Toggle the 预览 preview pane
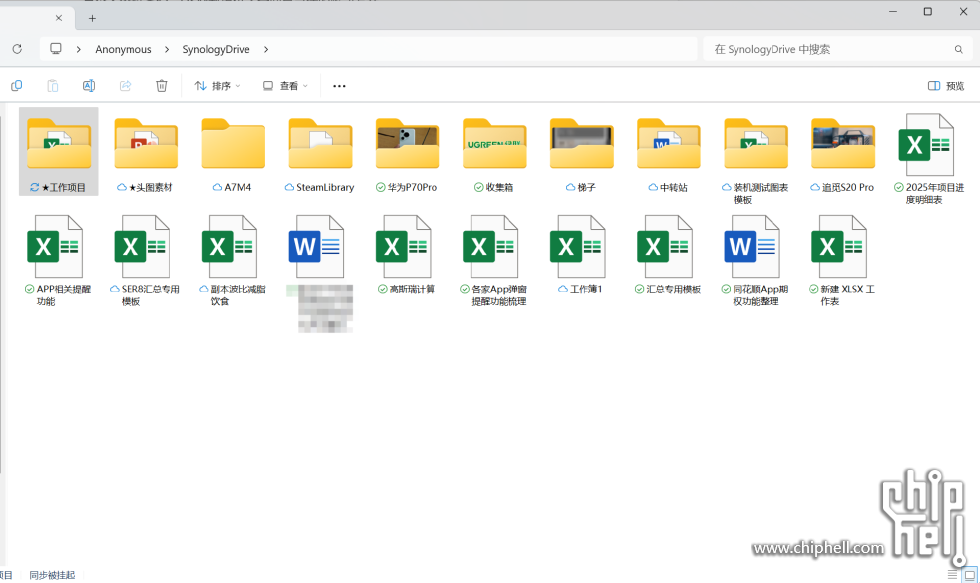Image resolution: width=980 pixels, height=583 pixels. [946, 86]
